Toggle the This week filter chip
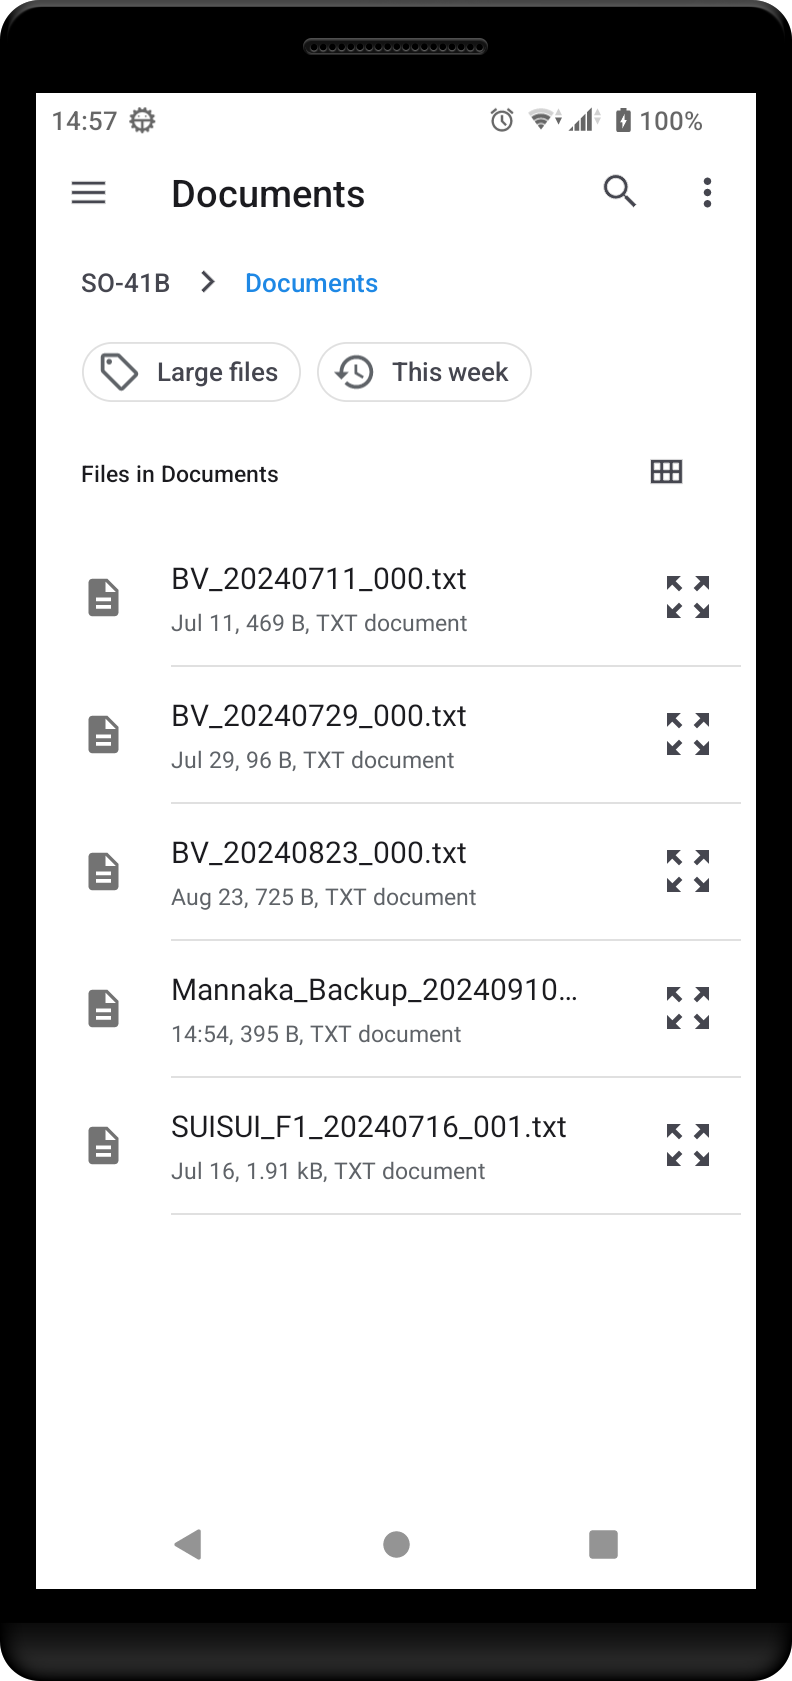This screenshot has width=792, height=1681. point(424,372)
